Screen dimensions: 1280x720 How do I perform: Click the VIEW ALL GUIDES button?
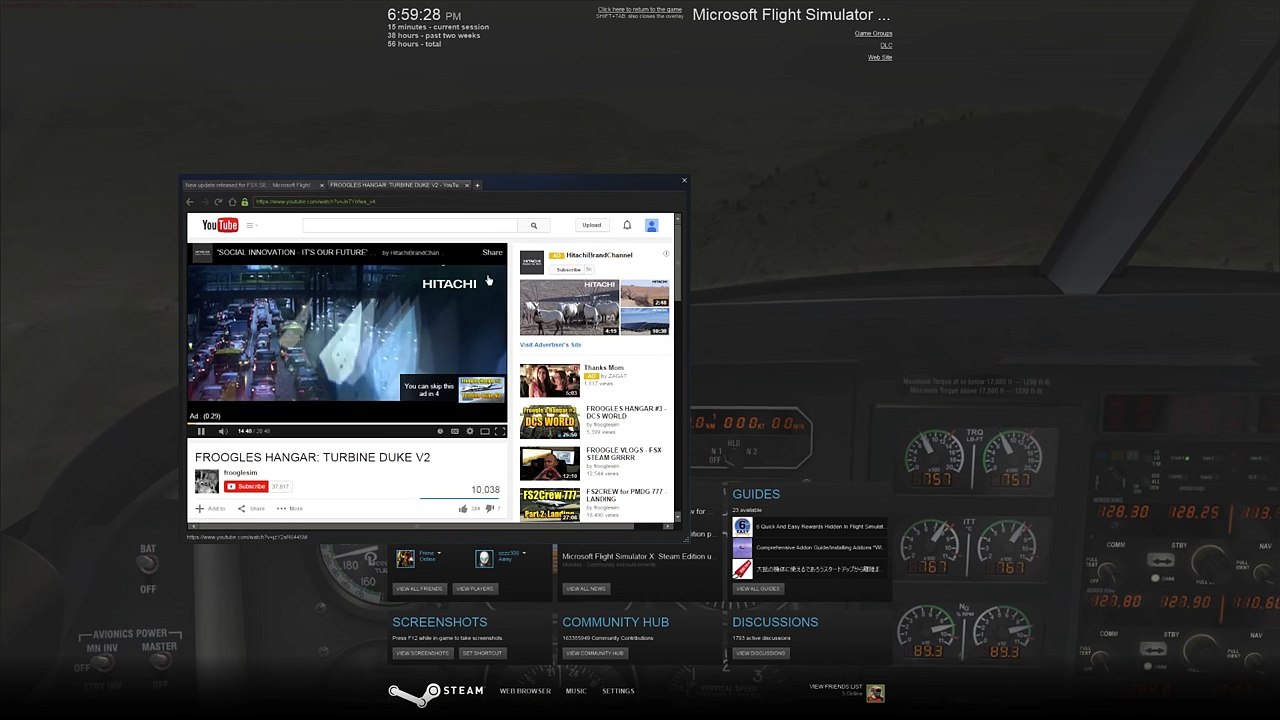tap(758, 589)
